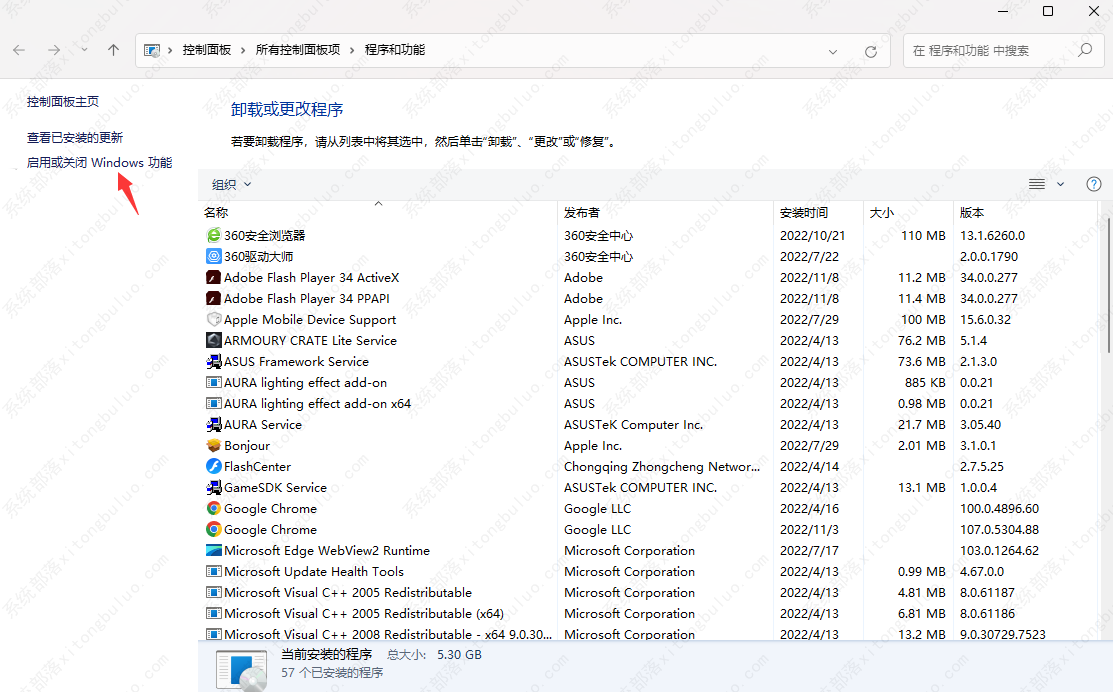The height and width of the screenshot is (692, 1113).
Task: Sort list by 发布者 column header
Action: click(582, 212)
